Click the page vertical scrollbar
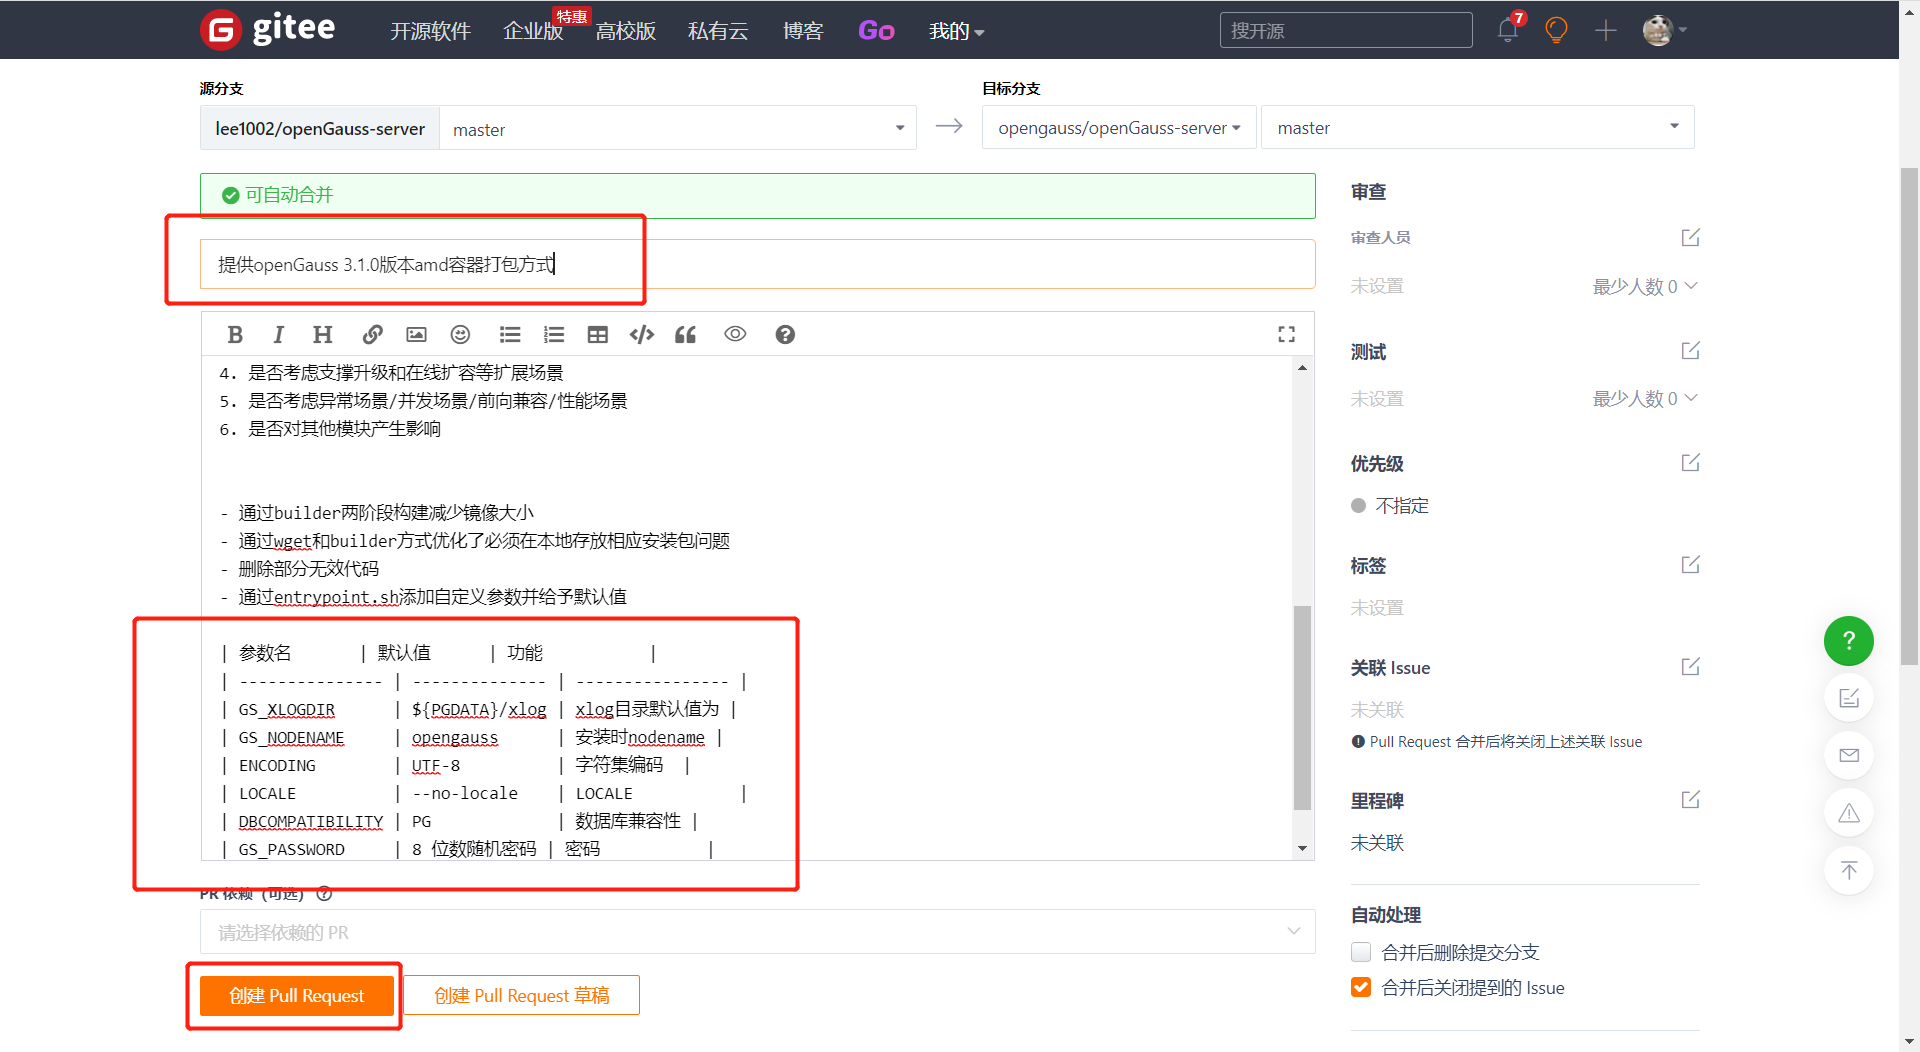This screenshot has width=1920, height=1052. coord(1909,415)
